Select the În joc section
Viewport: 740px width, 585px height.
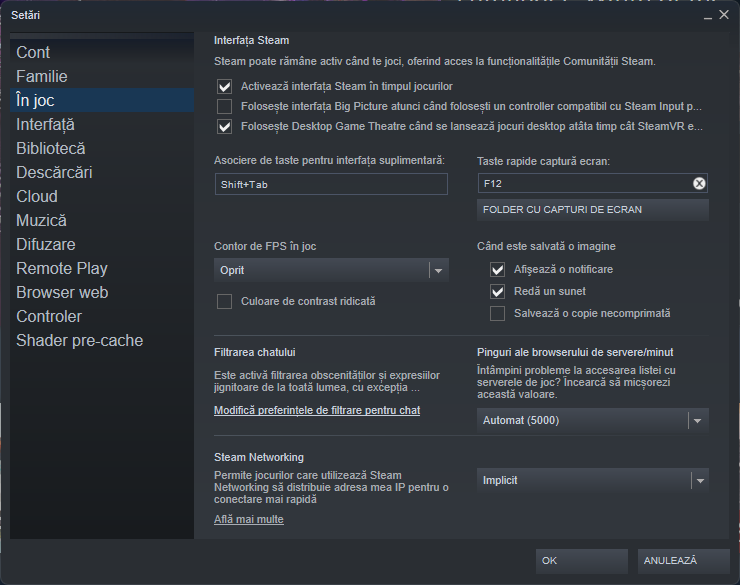point(102,100)
